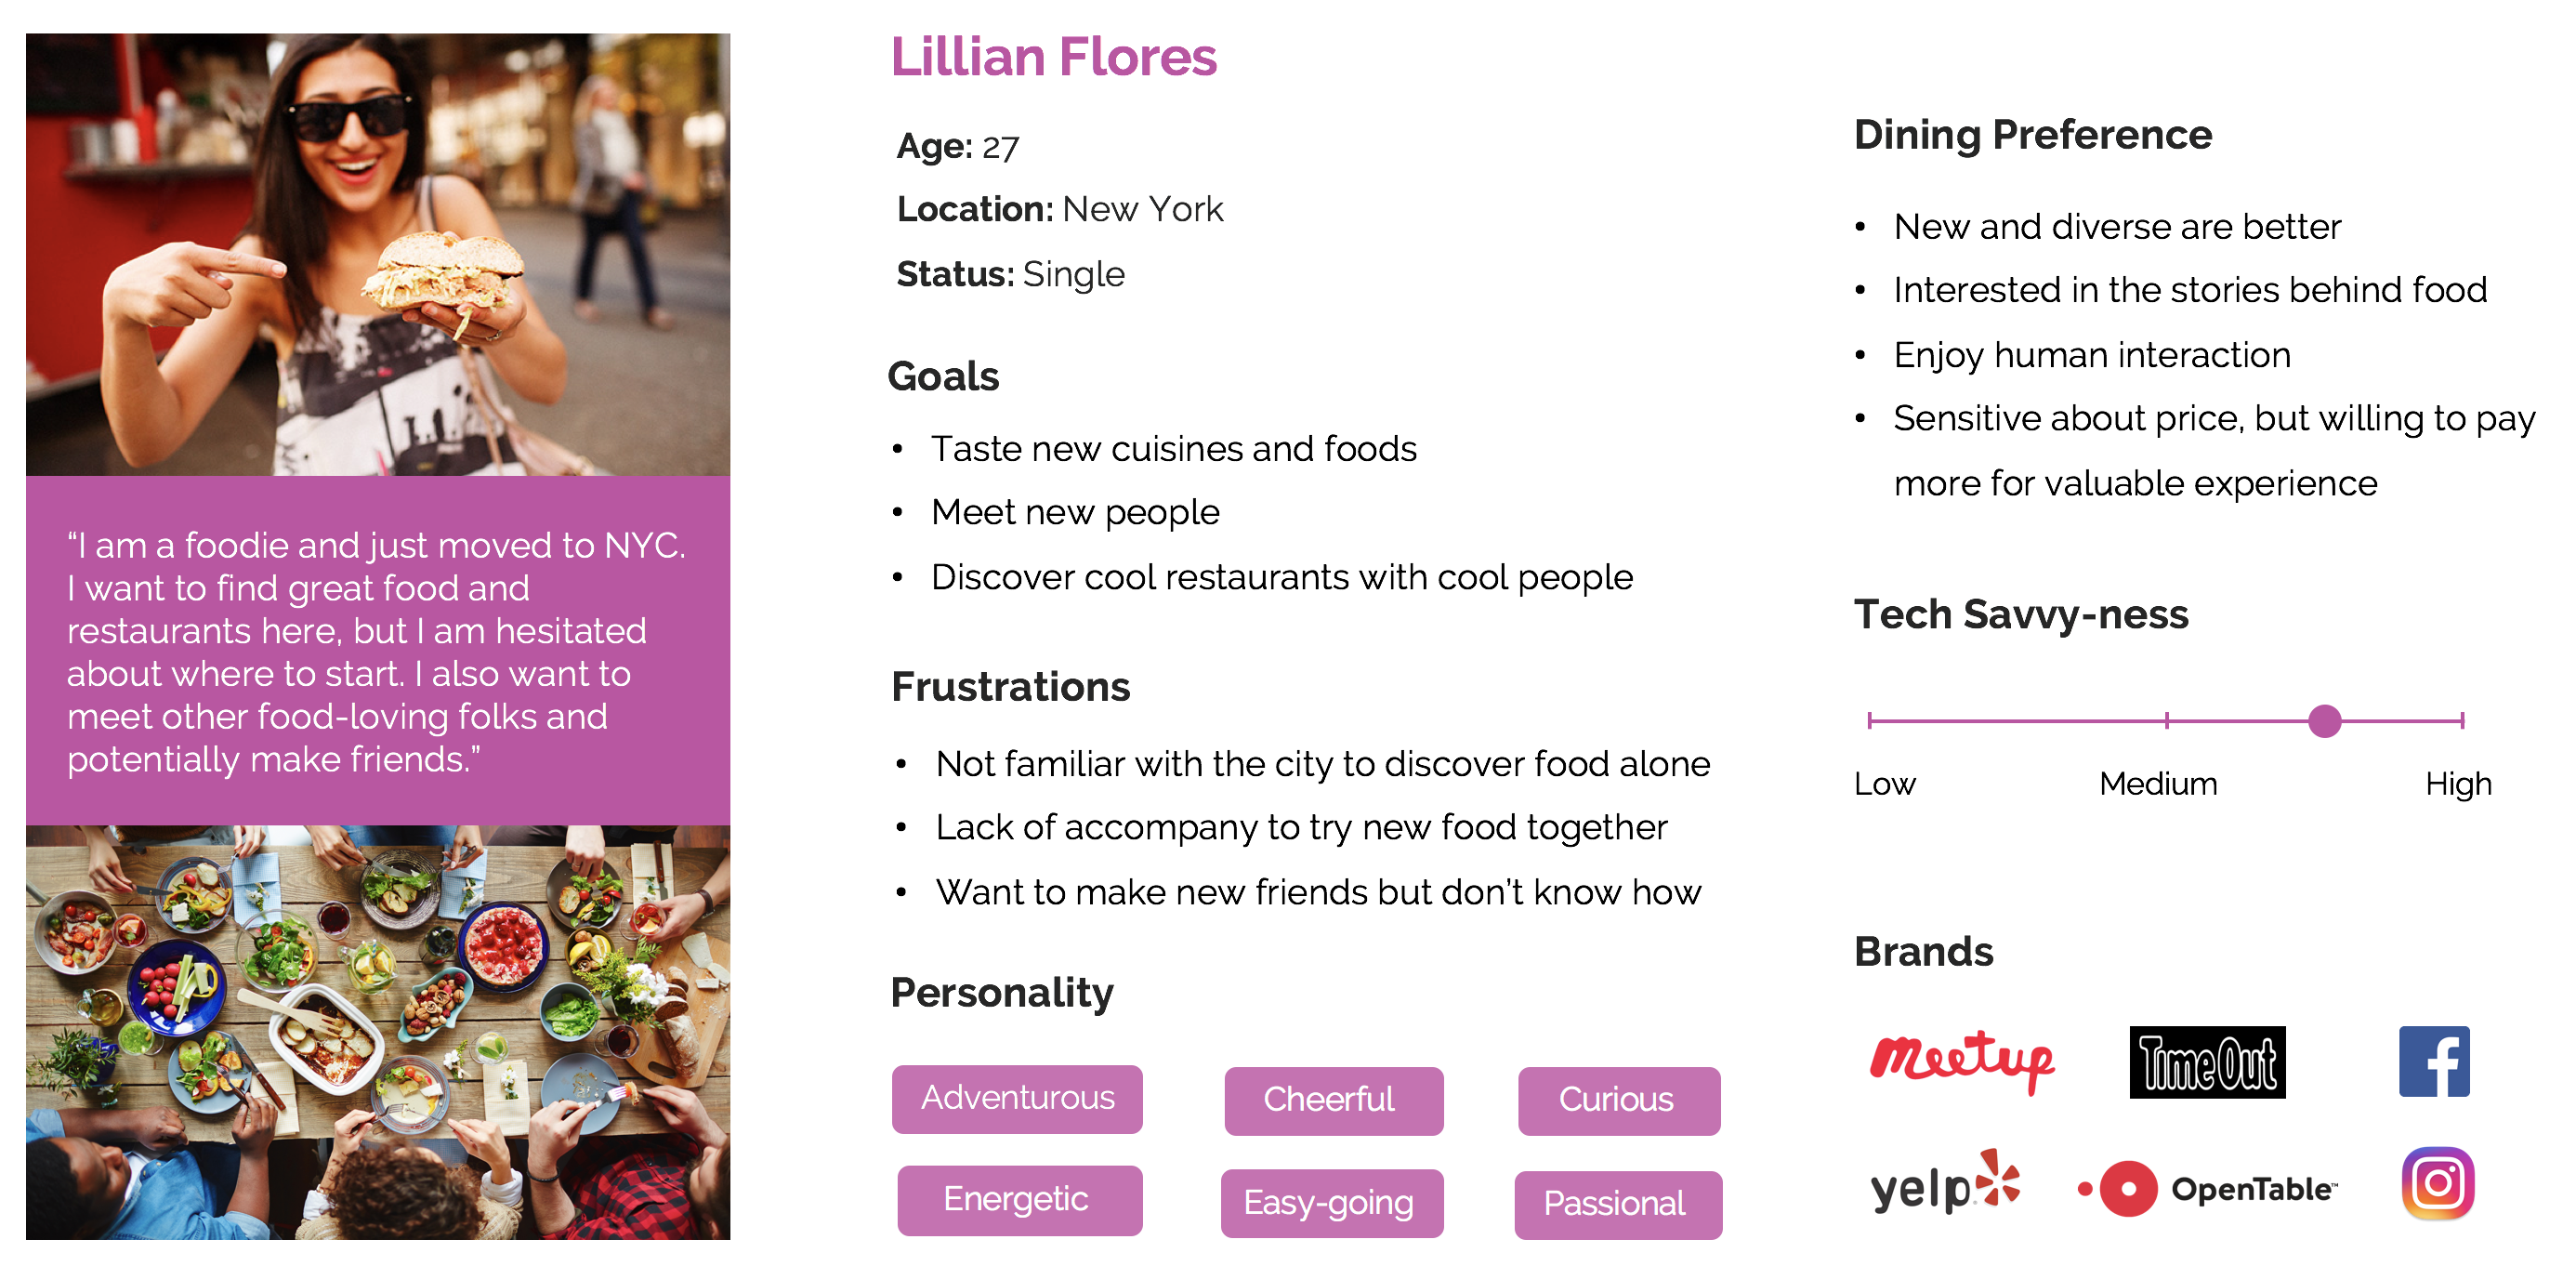Screen dimensions: 2576x1279
Task: Click the Curious personality tag
Action: pyautogui.click(x=1619, y=1101)
